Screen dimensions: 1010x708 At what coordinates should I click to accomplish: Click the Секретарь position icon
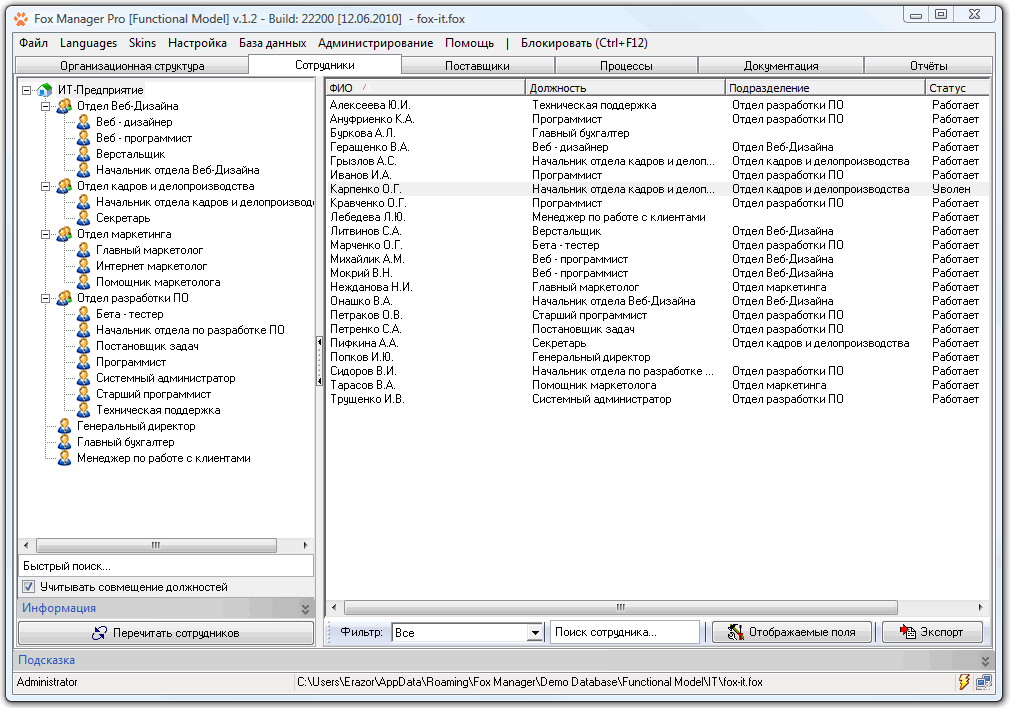click(x=83, y=218)
